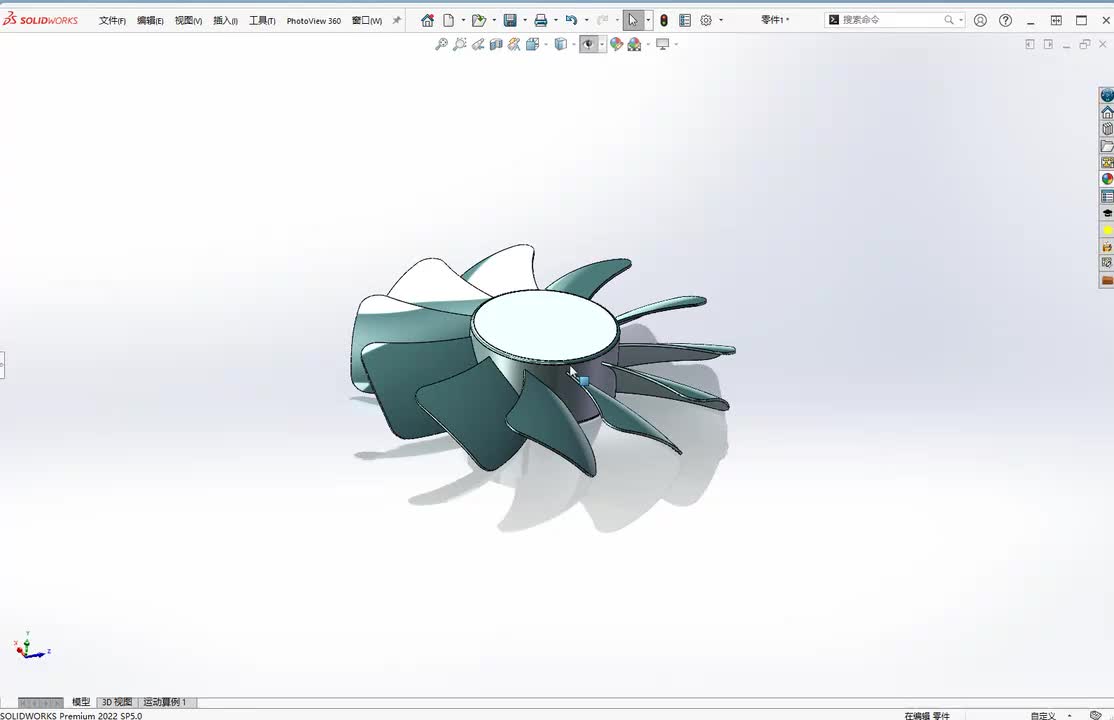Viewport: 1114px width, 720px height.
Task: Expand the Undo history dropdown arrow
Action: [586, 21]
